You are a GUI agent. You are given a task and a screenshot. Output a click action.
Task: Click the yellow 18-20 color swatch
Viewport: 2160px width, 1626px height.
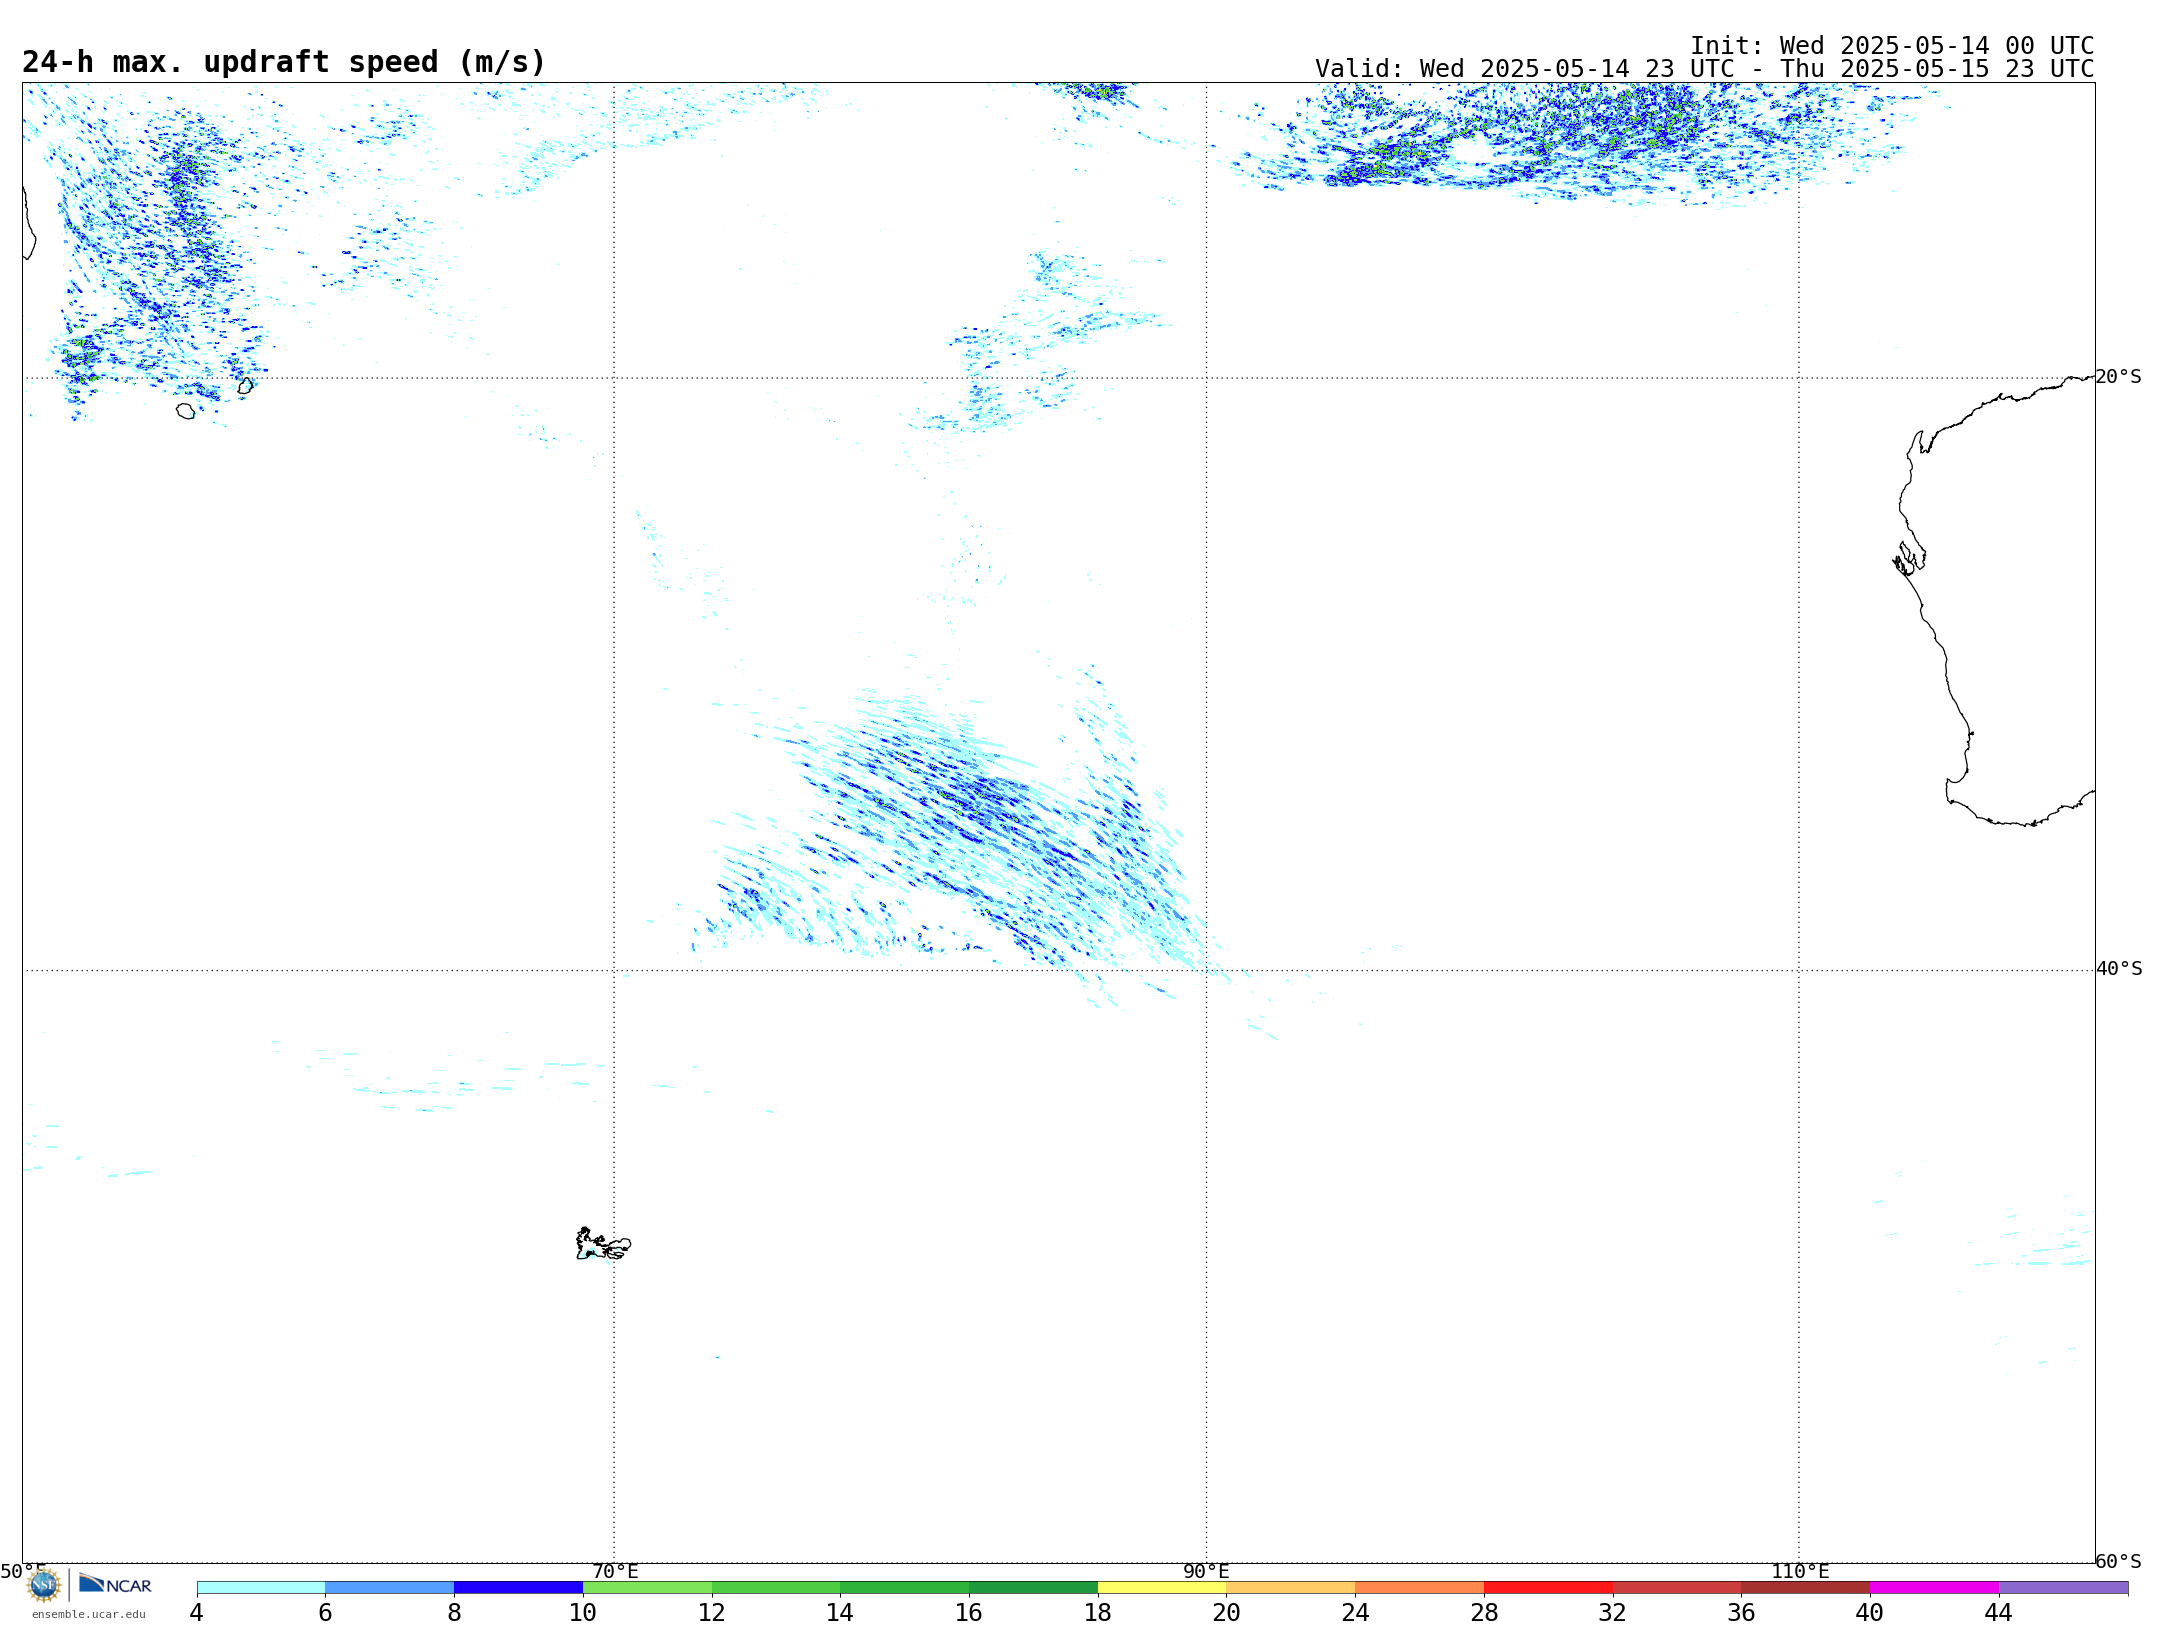pyautogui.click(x=1162, y=1587)
